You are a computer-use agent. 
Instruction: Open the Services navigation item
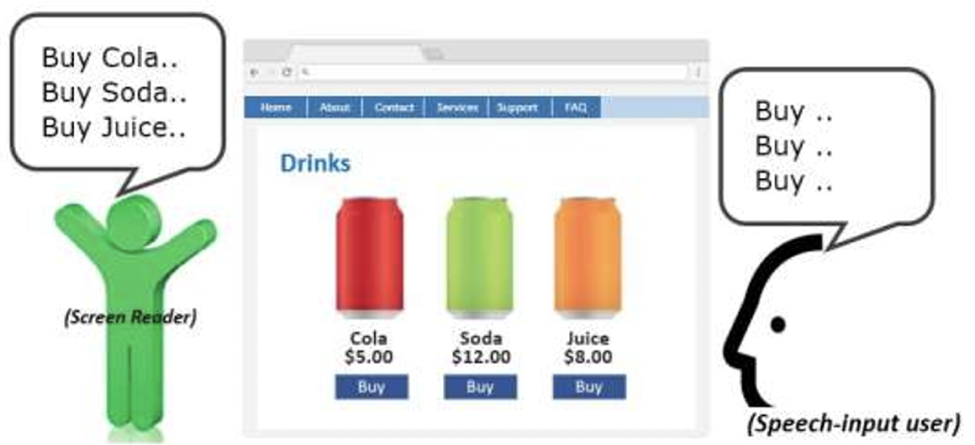(457, 108)
